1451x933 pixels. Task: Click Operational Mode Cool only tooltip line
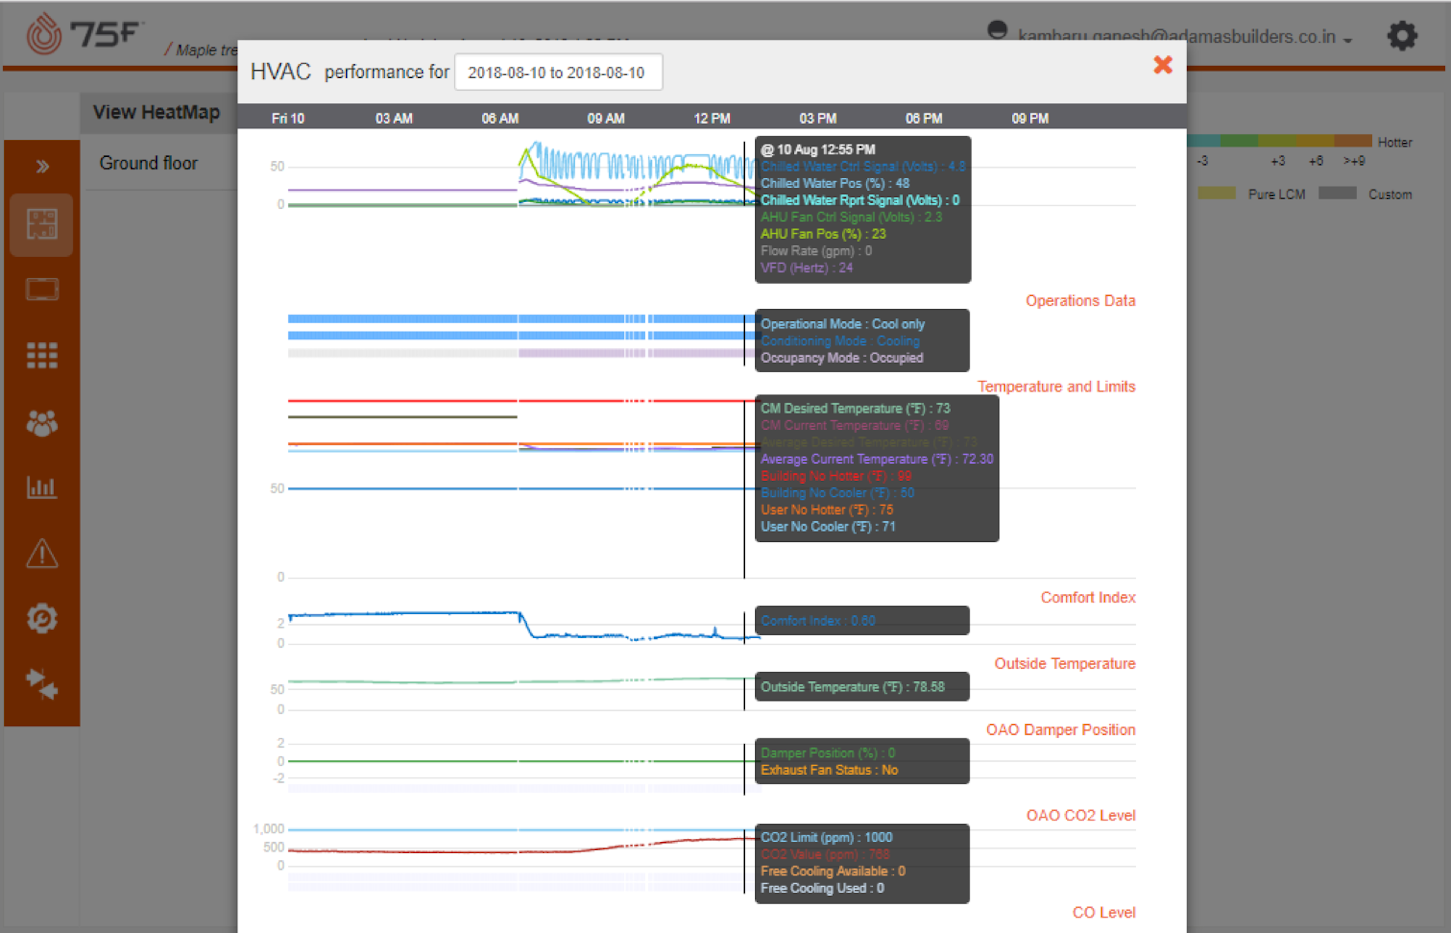click(x=842, y=324)
